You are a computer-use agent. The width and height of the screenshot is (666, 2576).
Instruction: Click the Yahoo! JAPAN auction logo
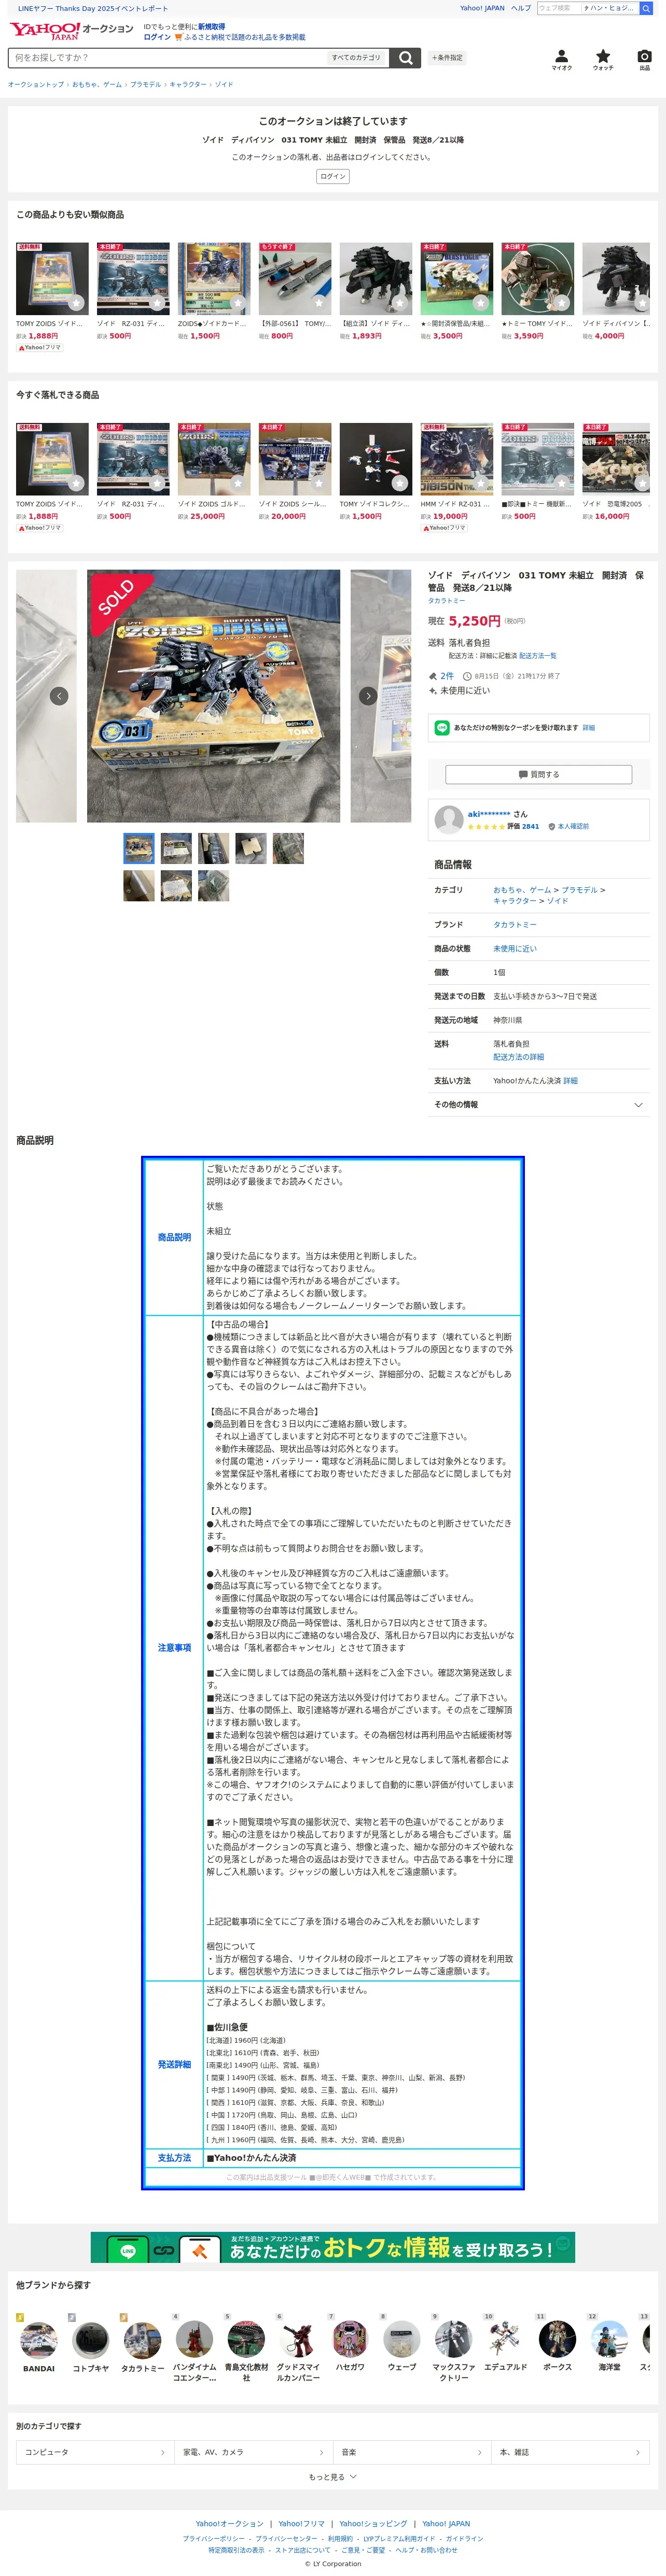[71, 30]
